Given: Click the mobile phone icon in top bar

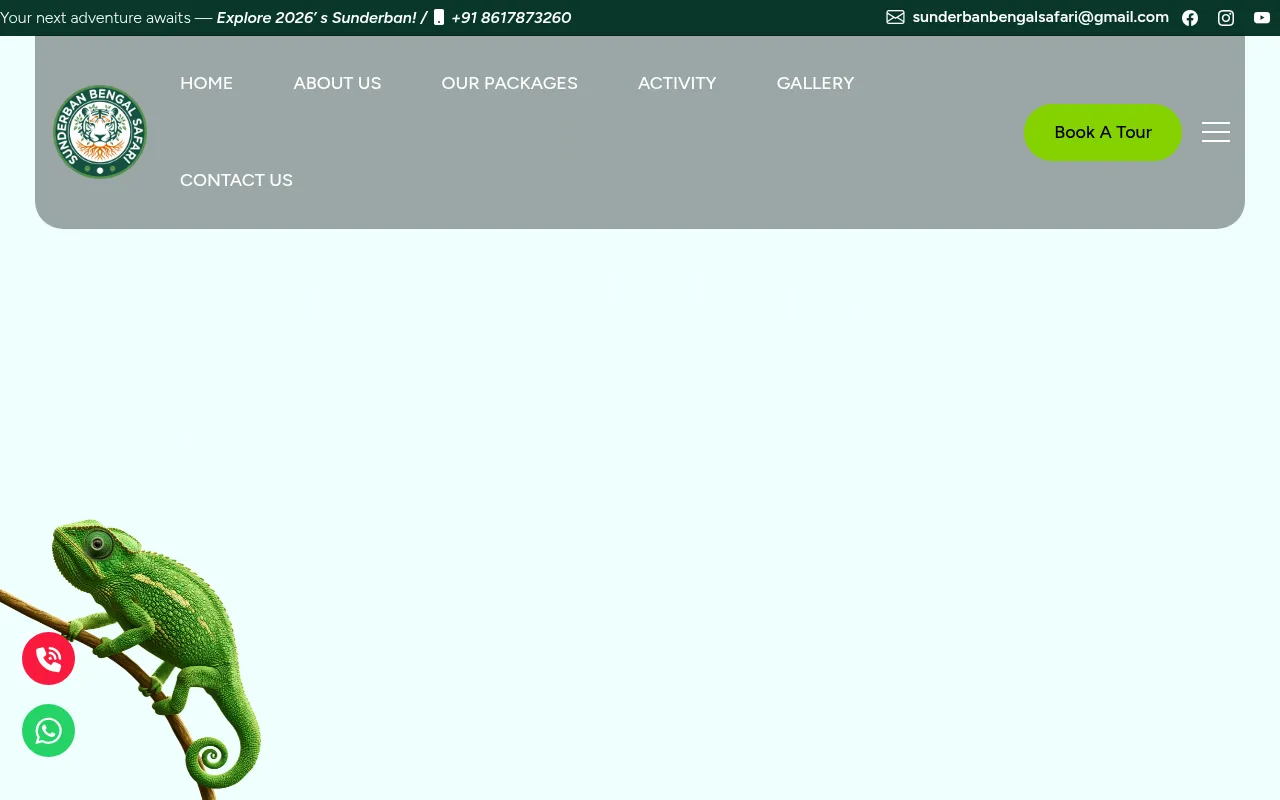Looking at the screenshot, I should click(x=439, y=17).
